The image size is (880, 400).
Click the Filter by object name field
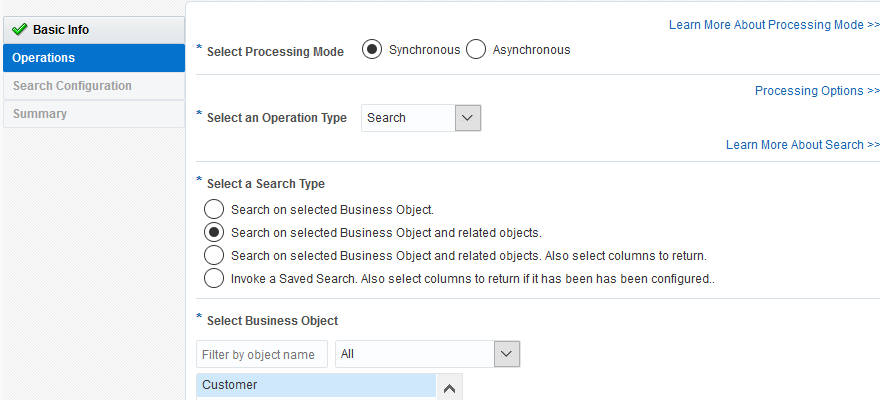tap(261, 354)
